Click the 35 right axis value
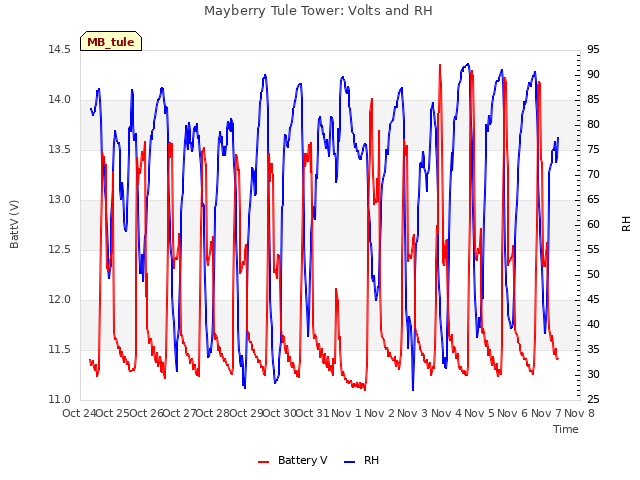Image resolution: width=640 pixels, height=480 pixels. click(593, 350)
